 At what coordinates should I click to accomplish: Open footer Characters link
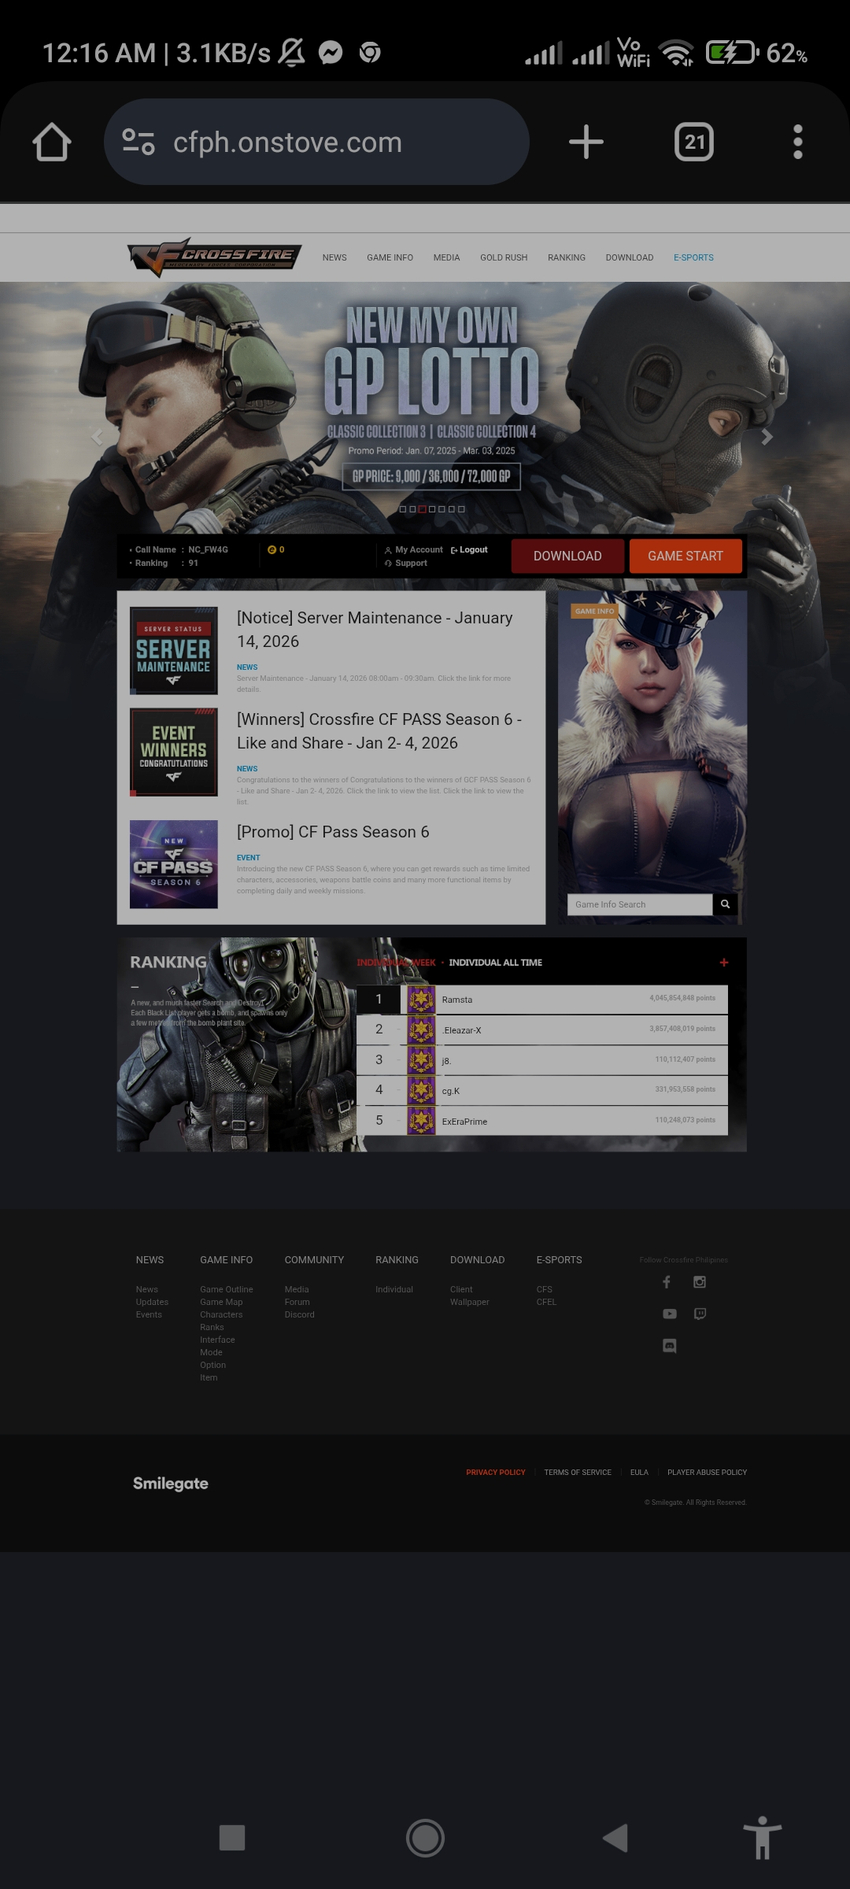(221, 1315)
